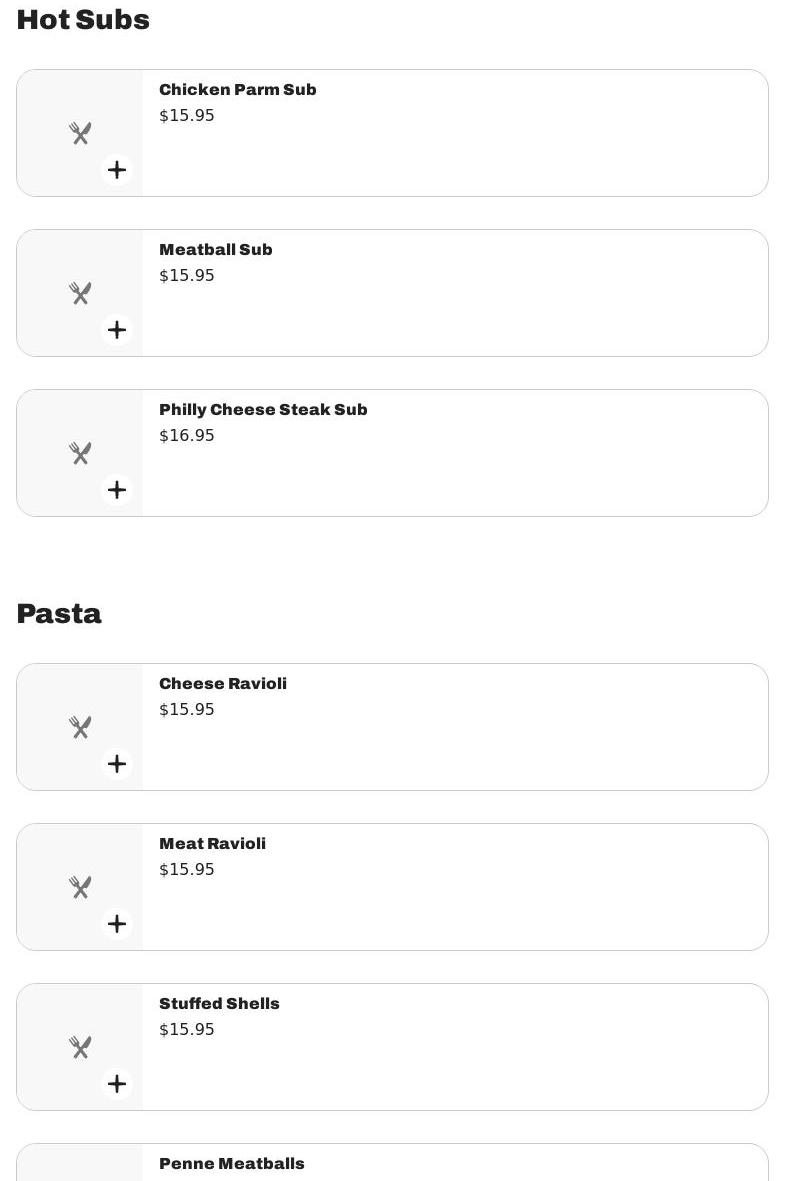Screen dimensions: 785x1181
Task: Open the Meat Ravioli item title
Action: tap(212, 844)
